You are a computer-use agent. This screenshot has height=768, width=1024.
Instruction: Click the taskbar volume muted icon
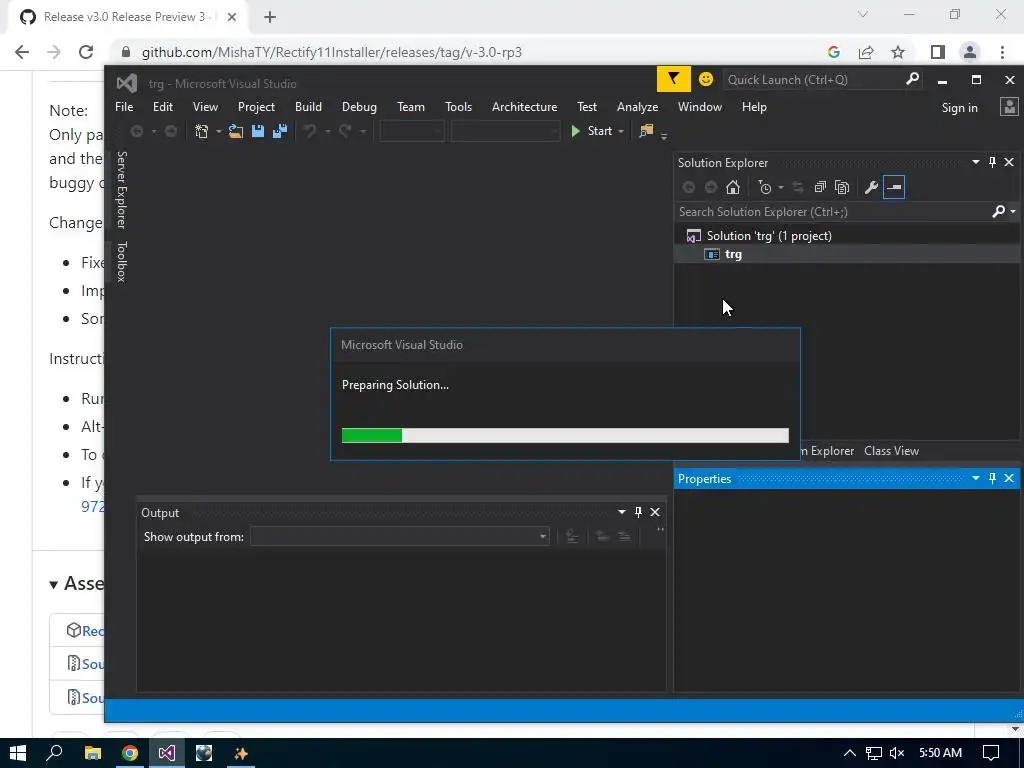point(897,753)
